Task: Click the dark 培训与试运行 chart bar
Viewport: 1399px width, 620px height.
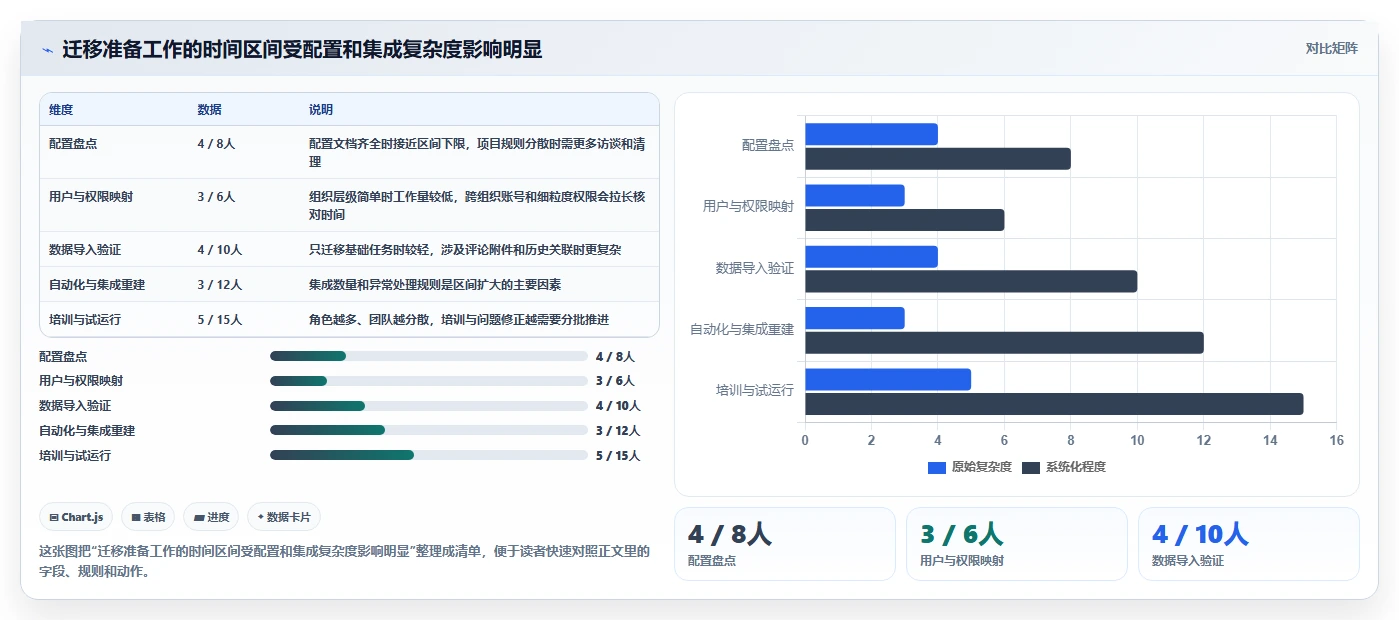Action: tap(1054, 404)
